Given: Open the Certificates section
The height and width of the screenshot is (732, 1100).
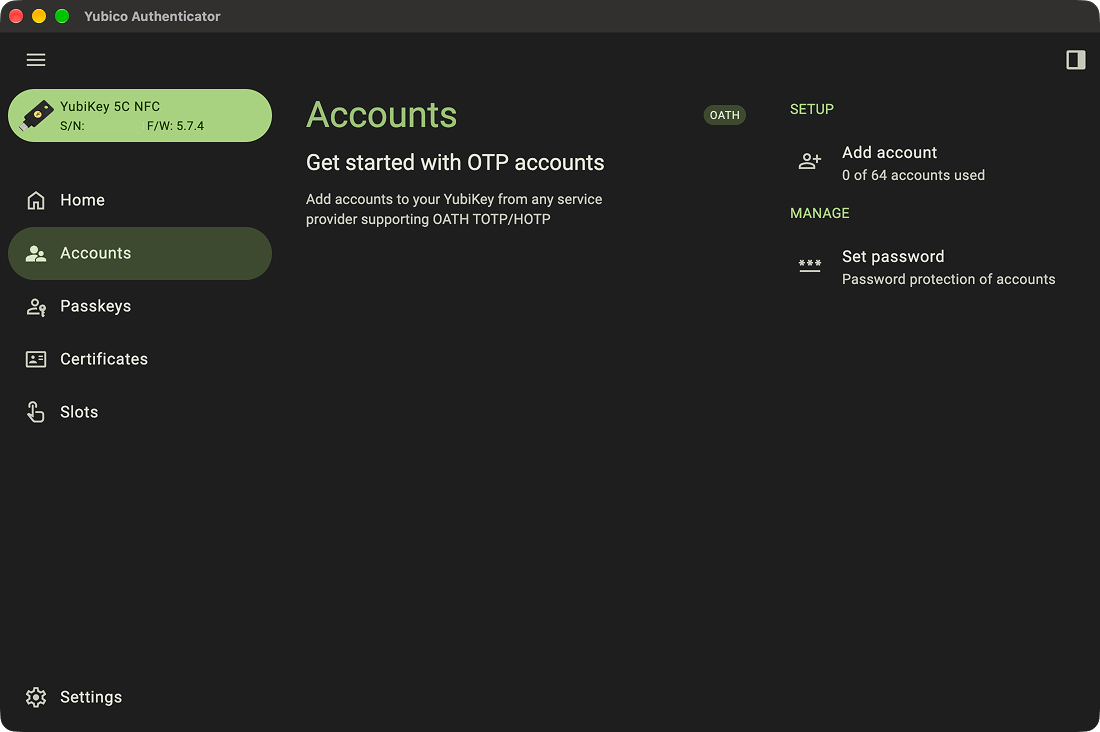Looking at the screenshot, I should pos(140,359).
